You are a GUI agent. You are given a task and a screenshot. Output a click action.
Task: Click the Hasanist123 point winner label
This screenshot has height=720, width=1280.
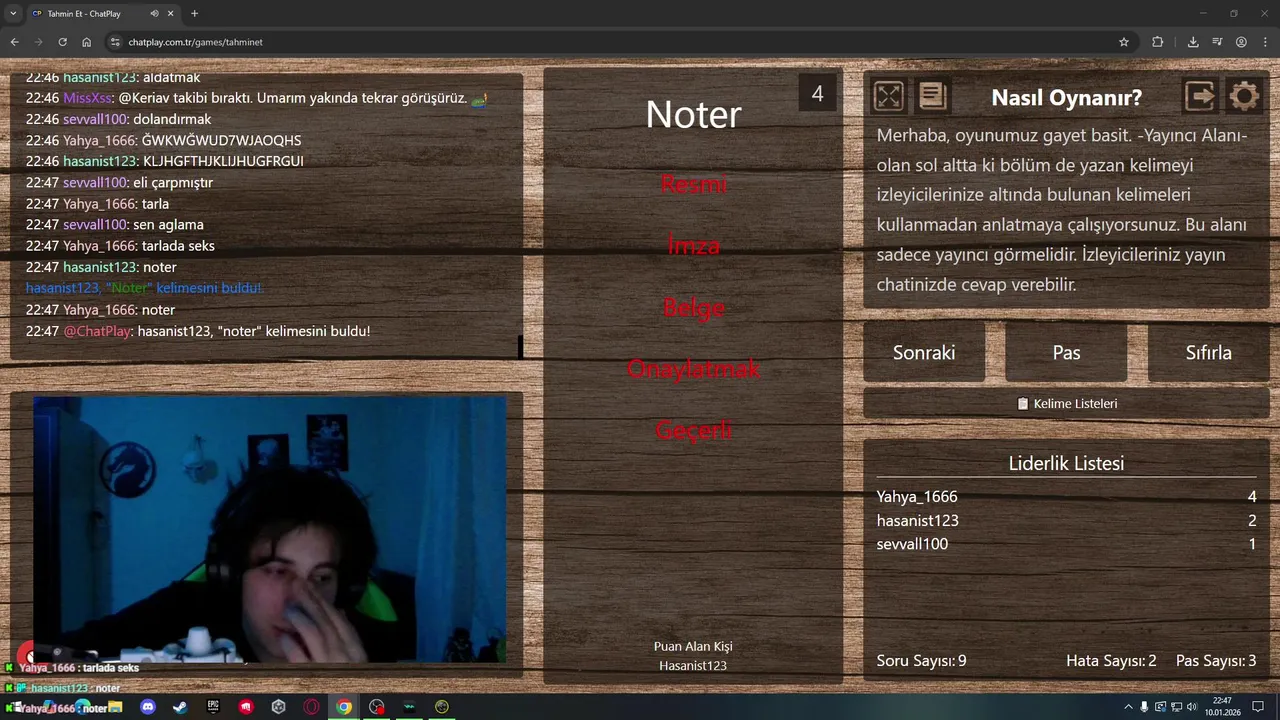click(693, 666)
